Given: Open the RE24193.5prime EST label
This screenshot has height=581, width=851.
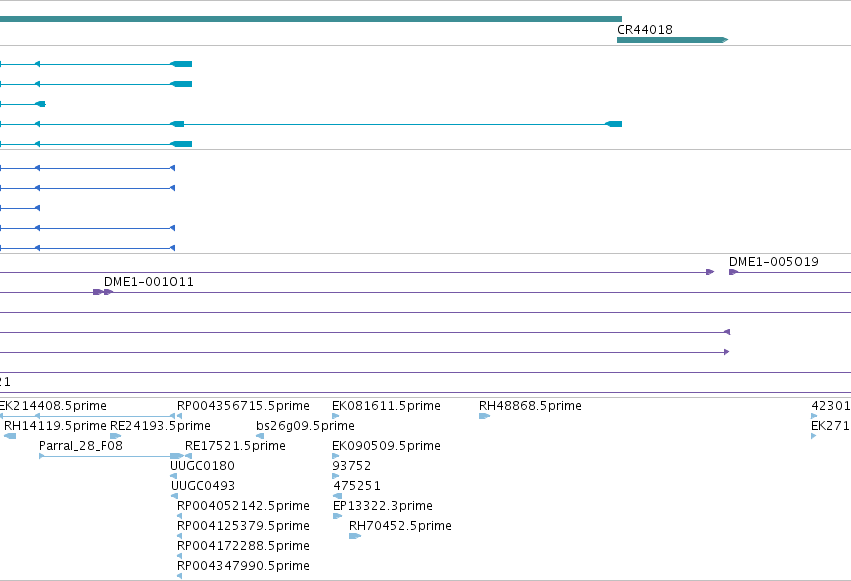Looking at the screenshot, I should tap(160, 426).
